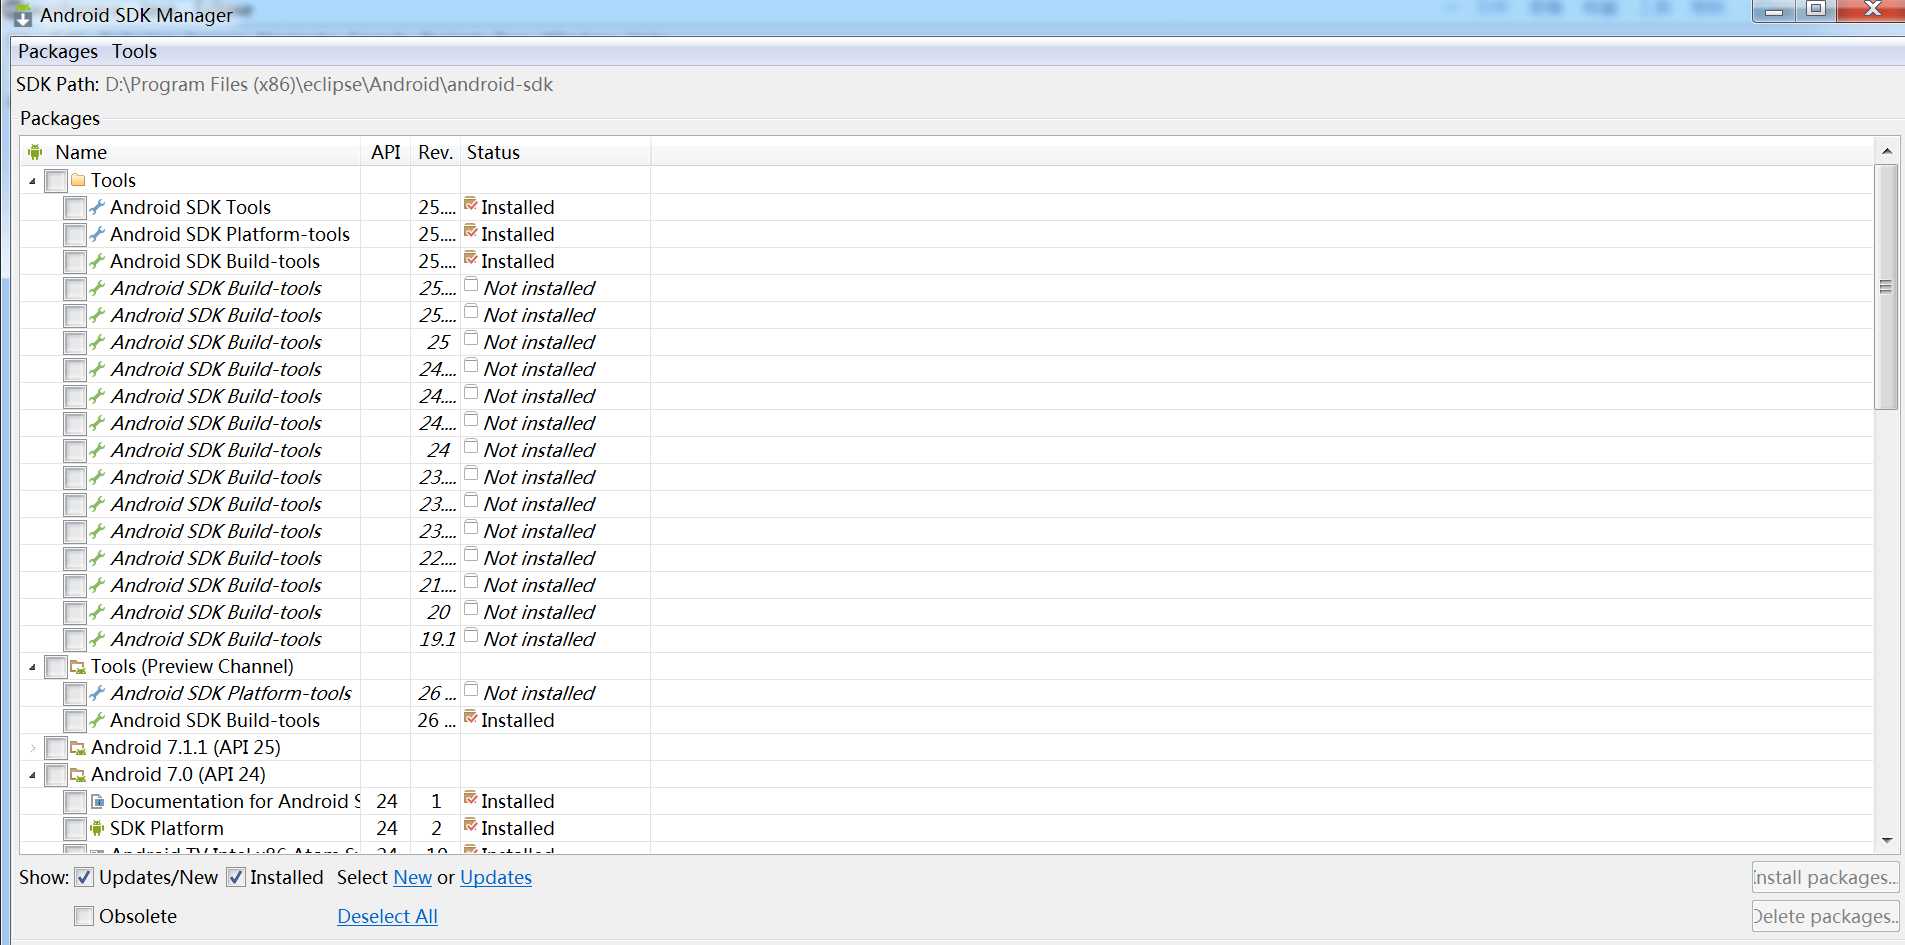This screenshot has height=945, width=1905.
Task: Check the Android SDK Tools checkbox
Action: tap(75, 208)
